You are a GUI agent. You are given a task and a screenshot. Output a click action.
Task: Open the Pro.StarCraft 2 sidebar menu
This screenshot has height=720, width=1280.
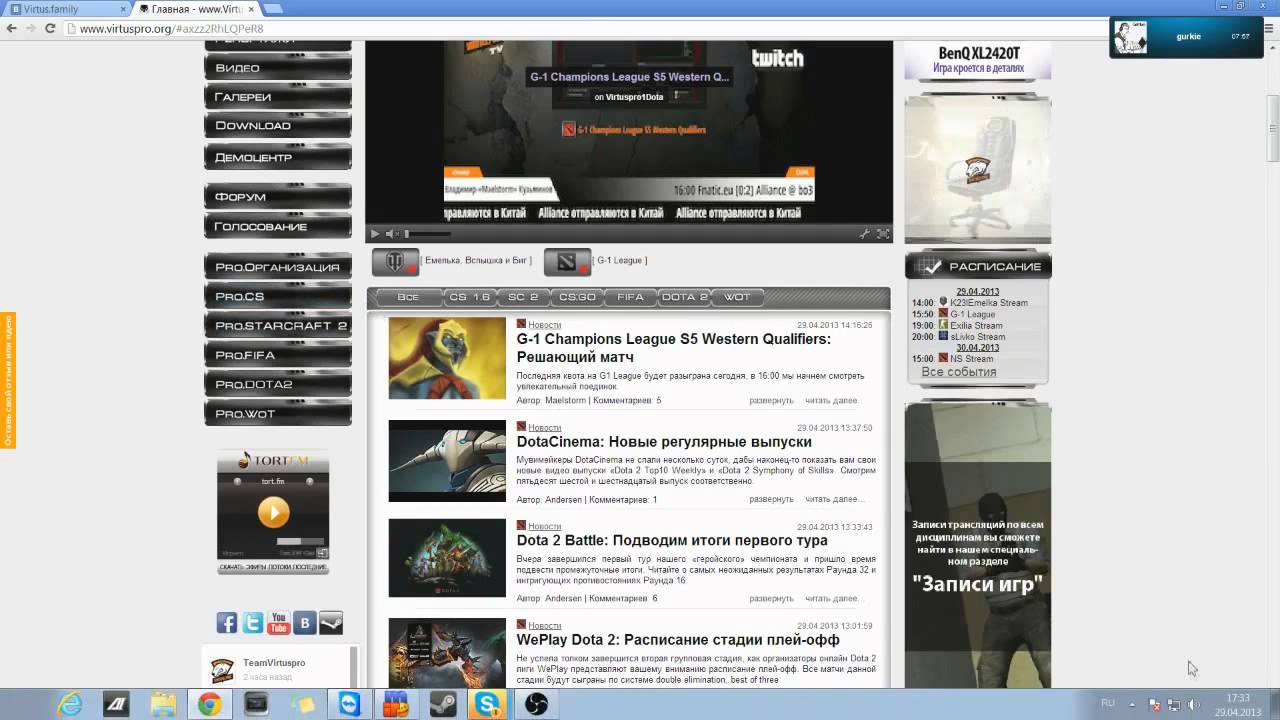pyautogui.click(x=278, y=326)
